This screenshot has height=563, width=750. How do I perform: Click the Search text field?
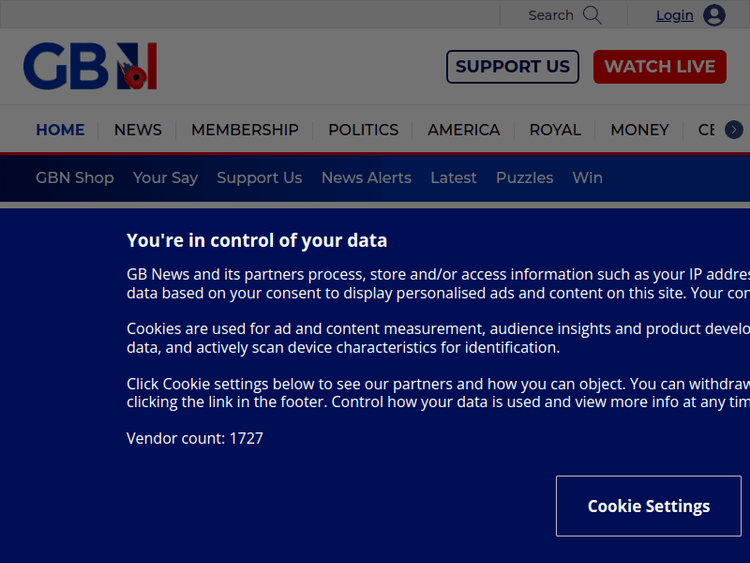click(x=550, y=15)
